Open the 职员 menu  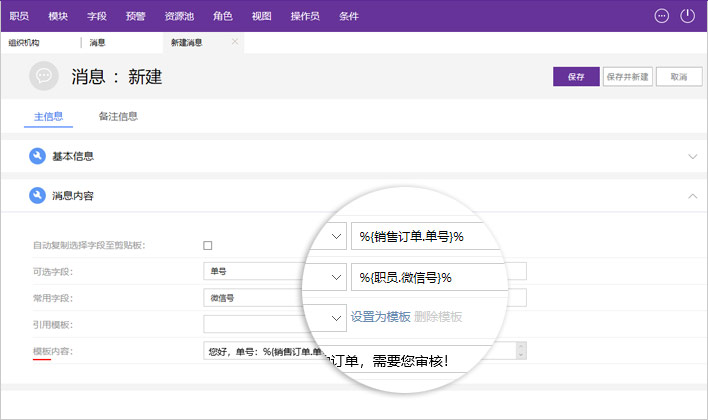pos(19,16)
